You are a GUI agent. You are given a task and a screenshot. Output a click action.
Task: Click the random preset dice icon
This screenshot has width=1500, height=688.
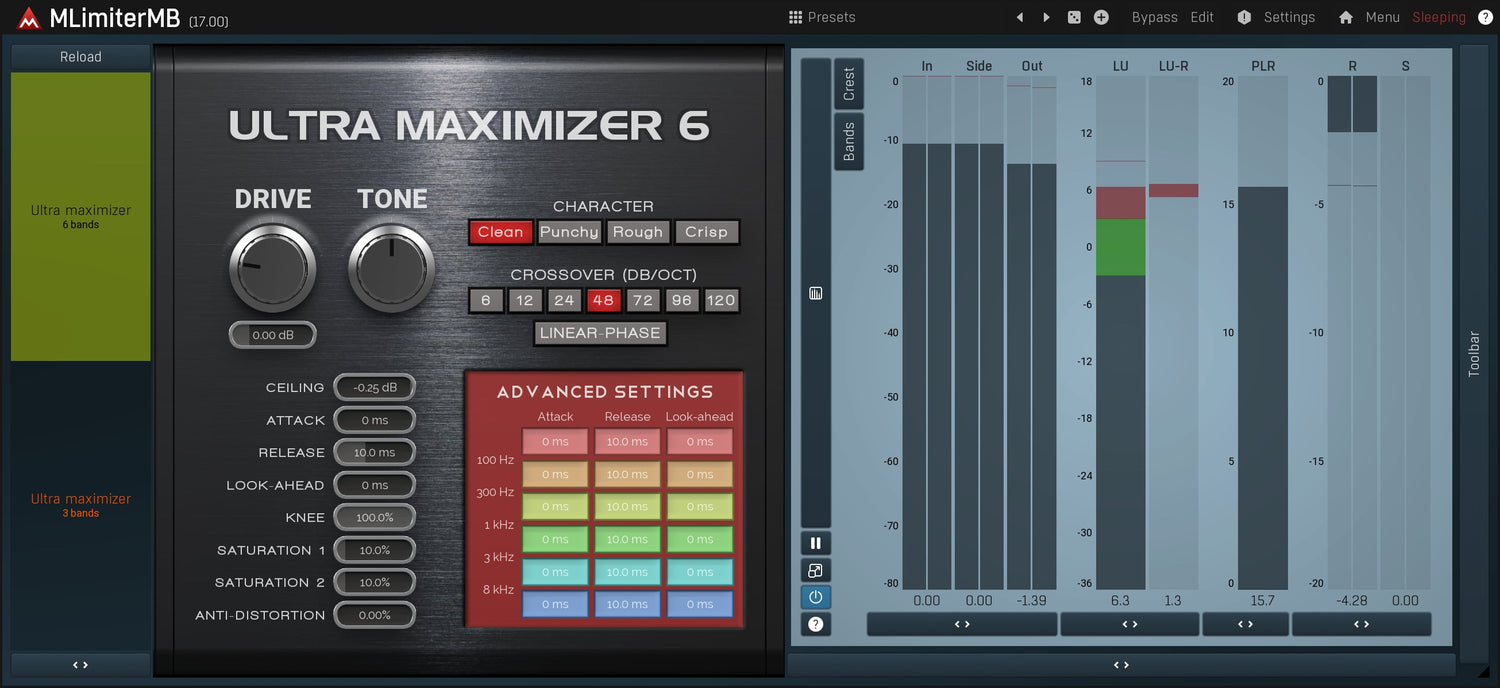1074,17
